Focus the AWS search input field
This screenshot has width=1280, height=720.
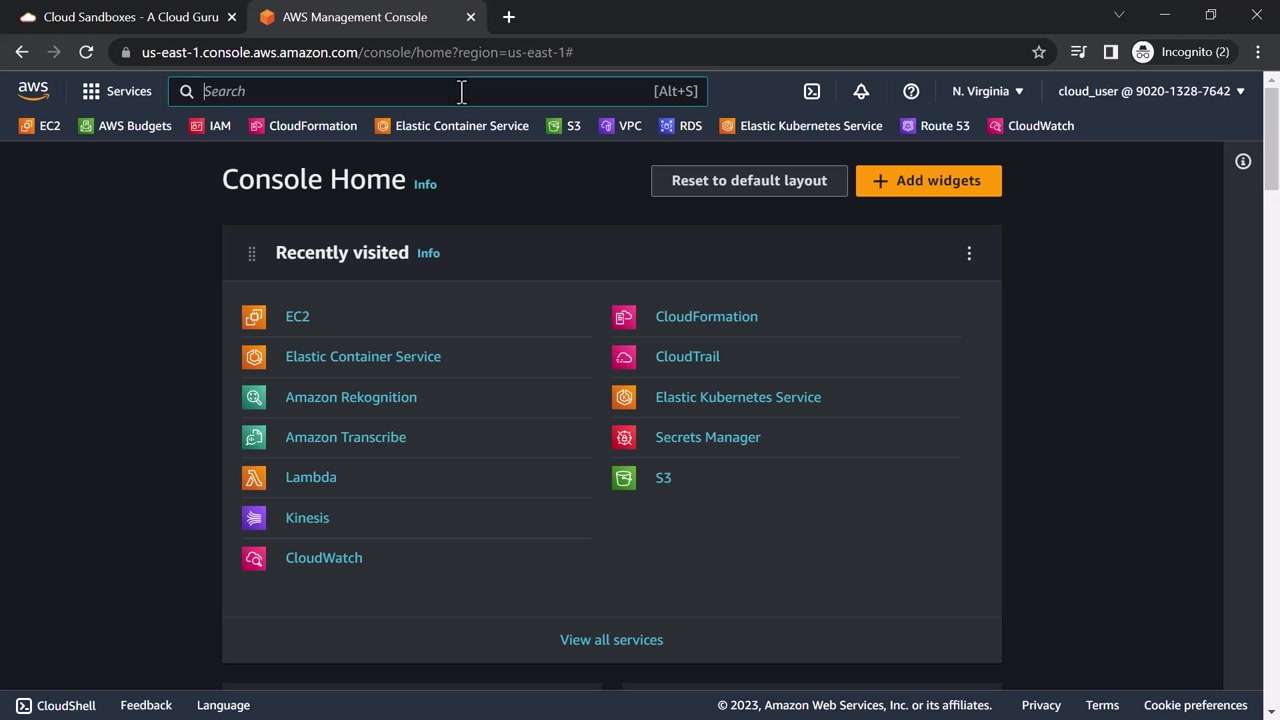(x=438, y=91)
